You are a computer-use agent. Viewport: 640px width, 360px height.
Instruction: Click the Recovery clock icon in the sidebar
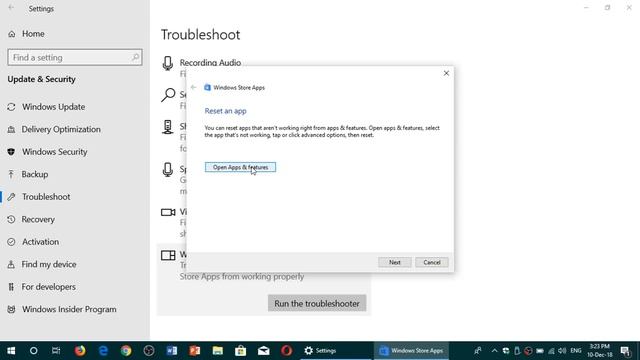pyautogui.click(x=11, y=219)
